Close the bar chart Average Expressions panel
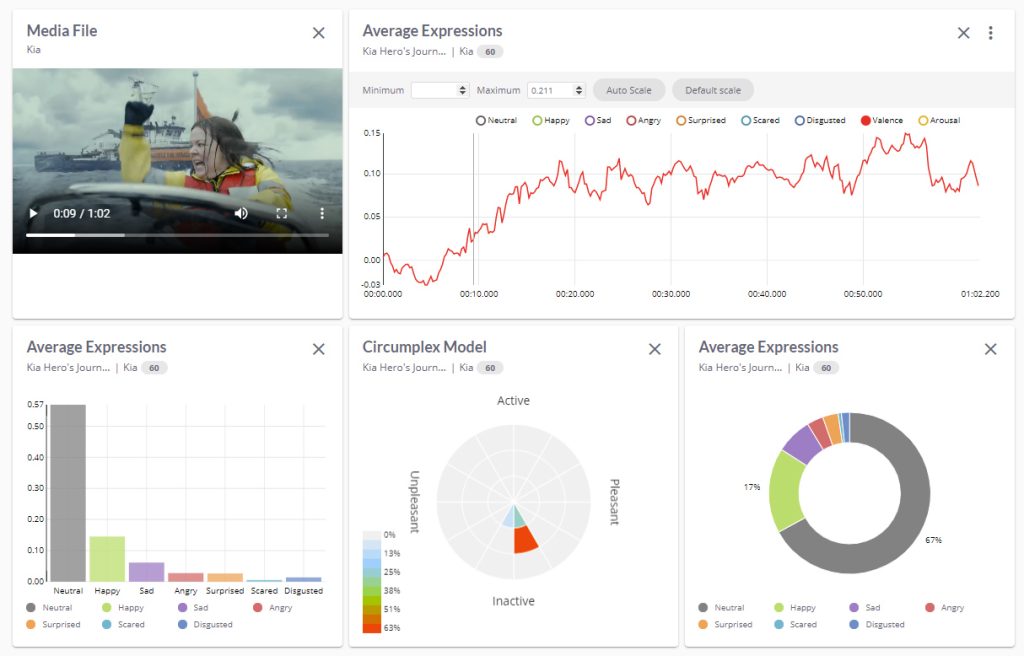 [319, 349]
